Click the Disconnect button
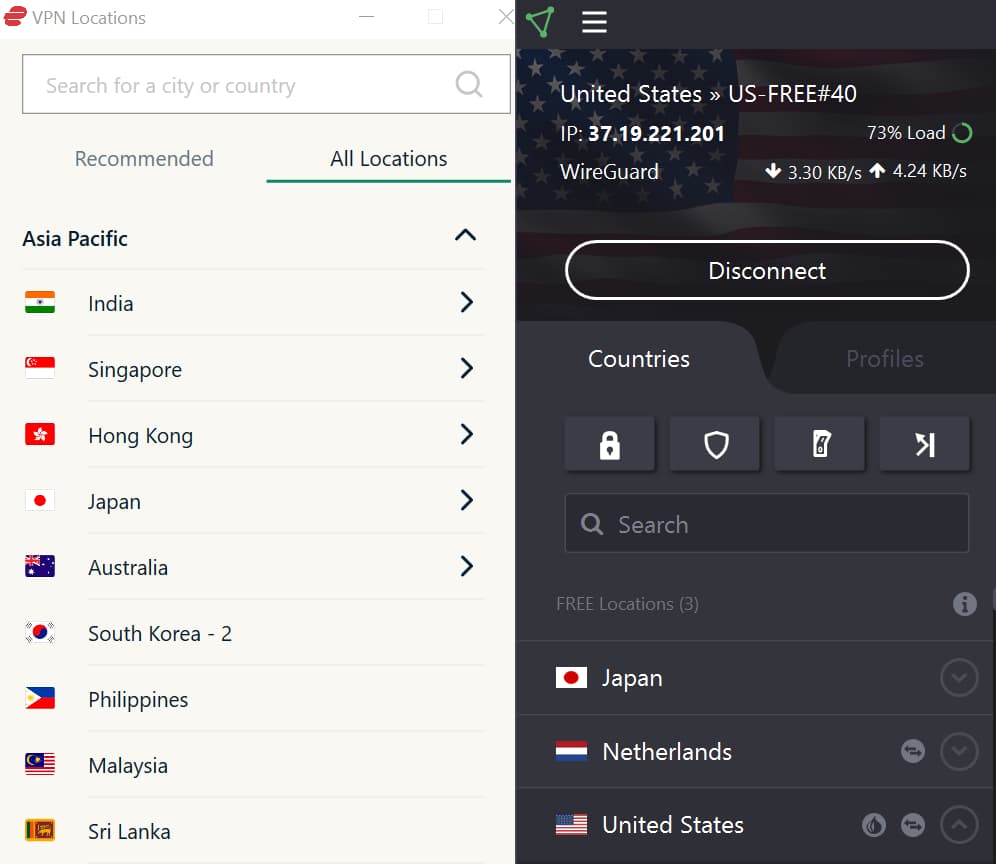996x864 pixels. [x=767, y=271]
